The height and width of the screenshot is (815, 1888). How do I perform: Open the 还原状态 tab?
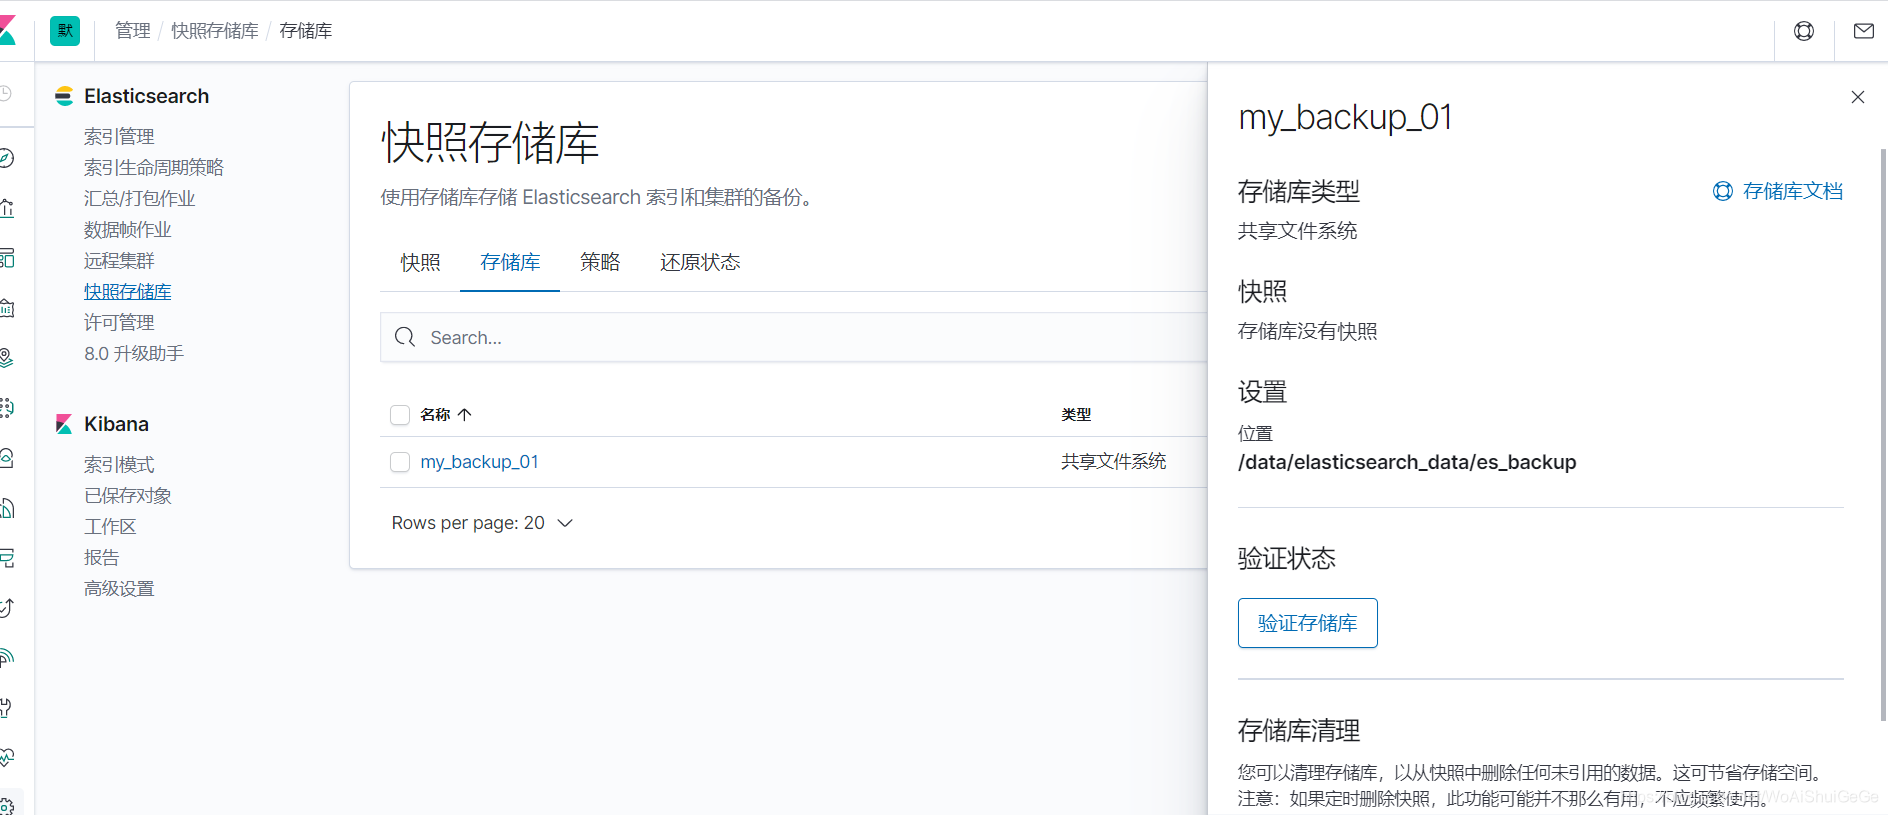(700, 262)
